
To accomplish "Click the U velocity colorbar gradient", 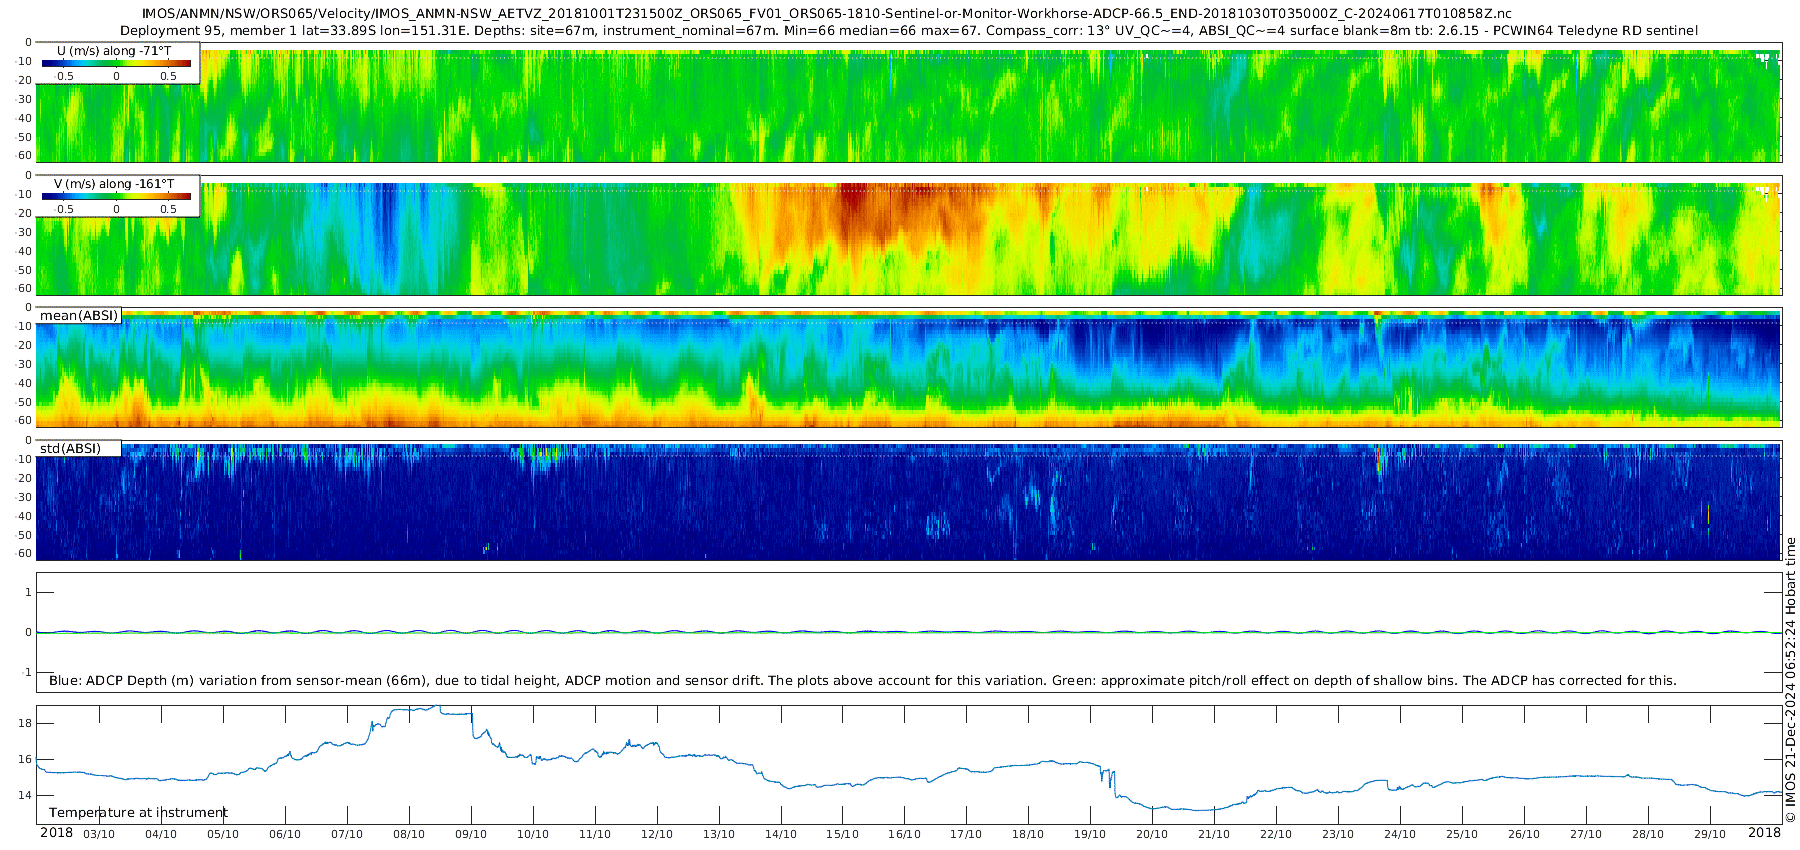I will click(x=116, y=63).
